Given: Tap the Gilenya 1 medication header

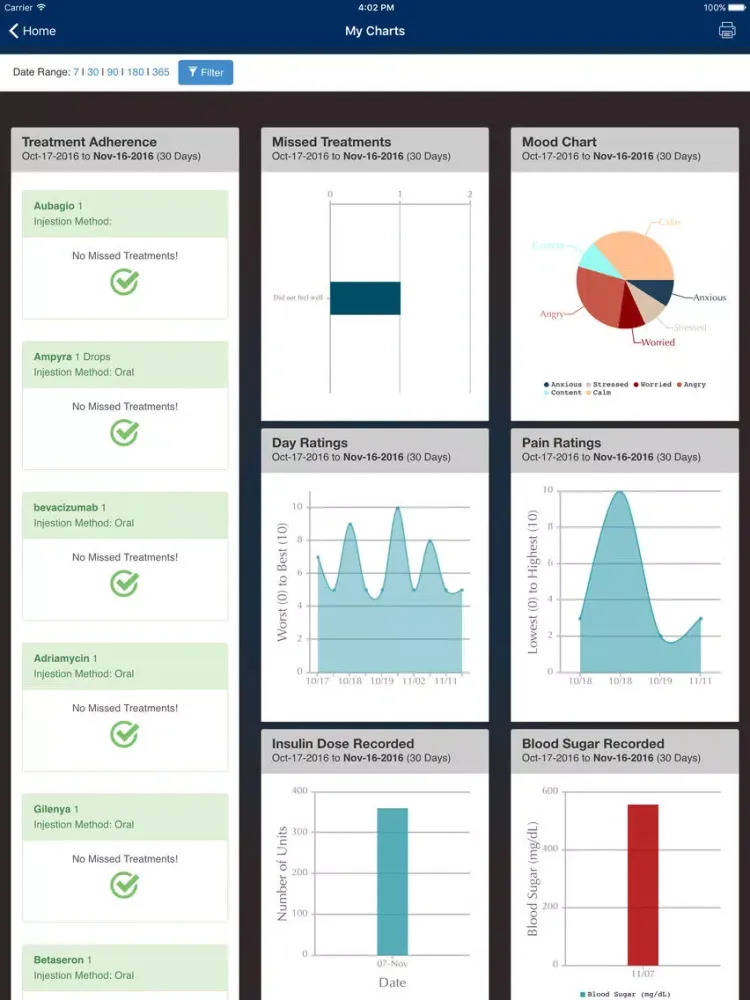Looking at the screenshot, I should [x=125, y=817].
